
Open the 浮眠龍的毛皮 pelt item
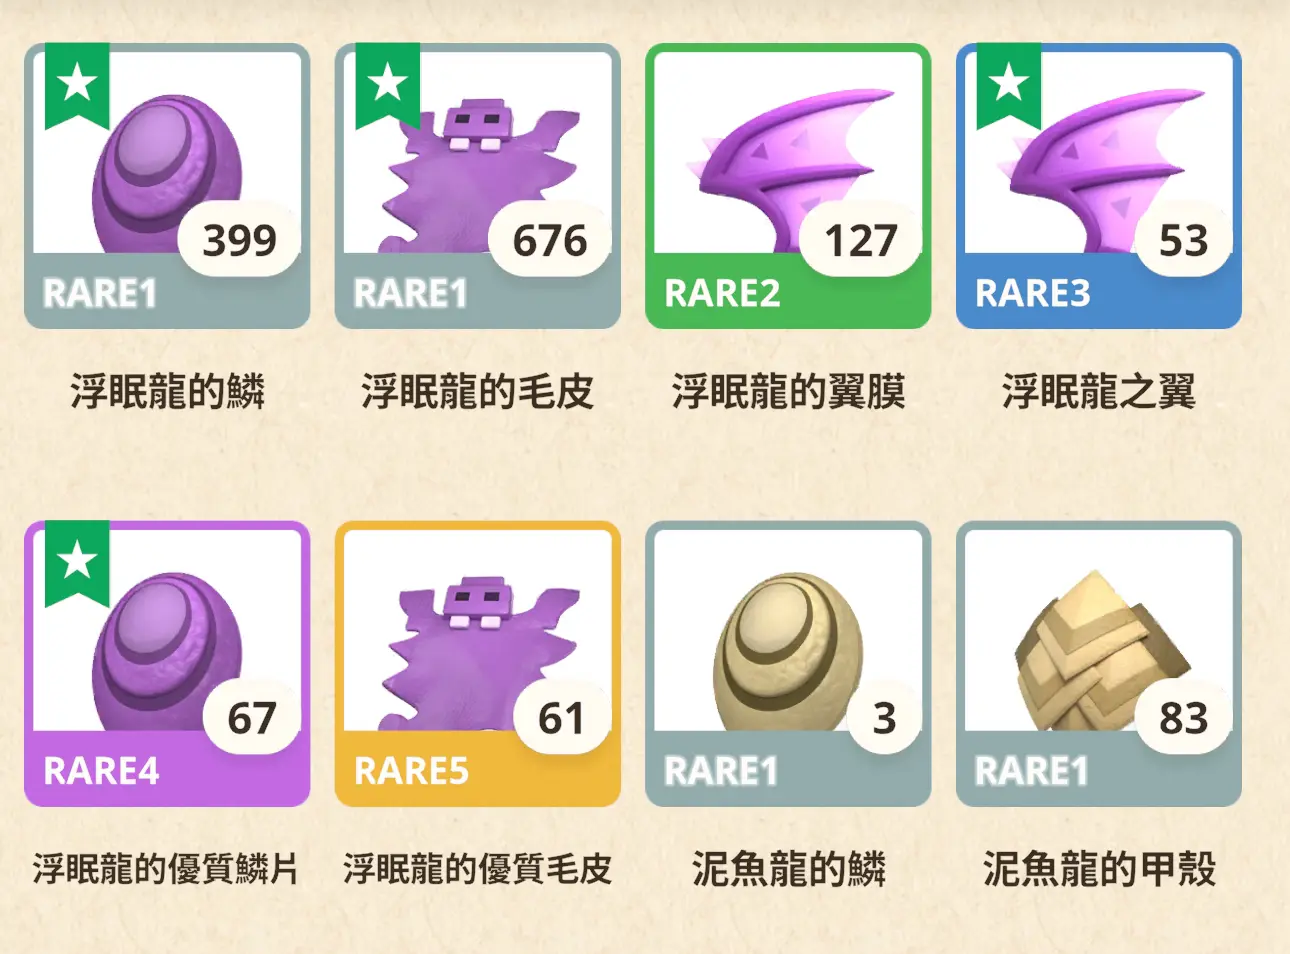pyautogui.click(x=478, y=186)
